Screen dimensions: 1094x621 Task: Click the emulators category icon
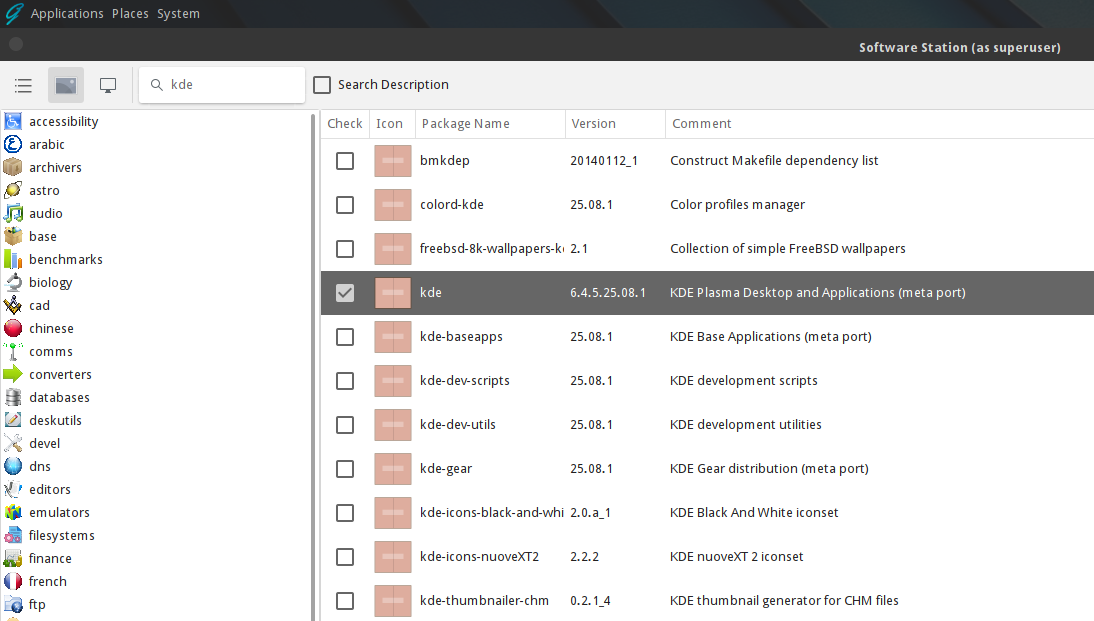(x=12, y=512)
